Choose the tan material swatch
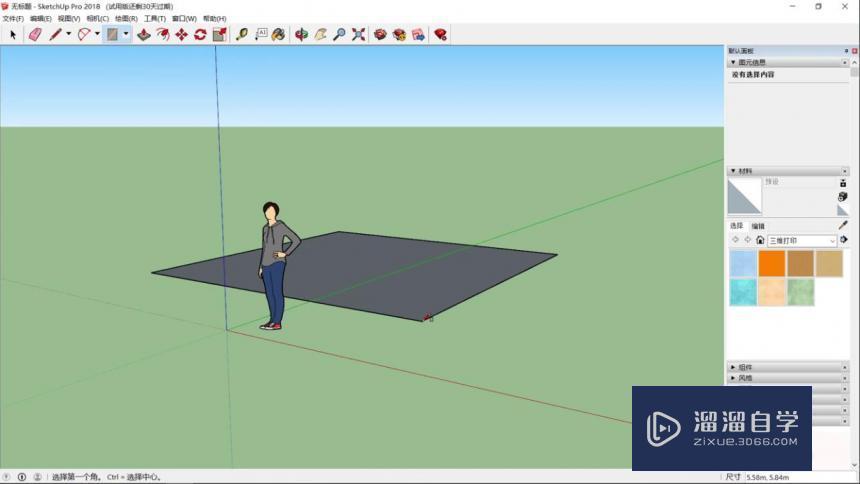The image size is (860, 484). tap(829, 263)
